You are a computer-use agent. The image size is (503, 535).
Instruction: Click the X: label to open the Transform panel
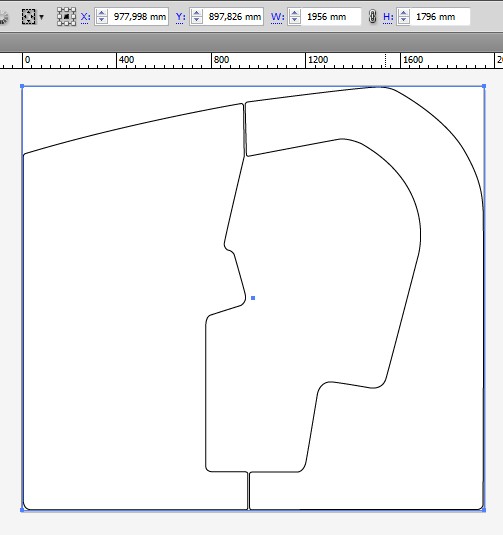(85, 17)
